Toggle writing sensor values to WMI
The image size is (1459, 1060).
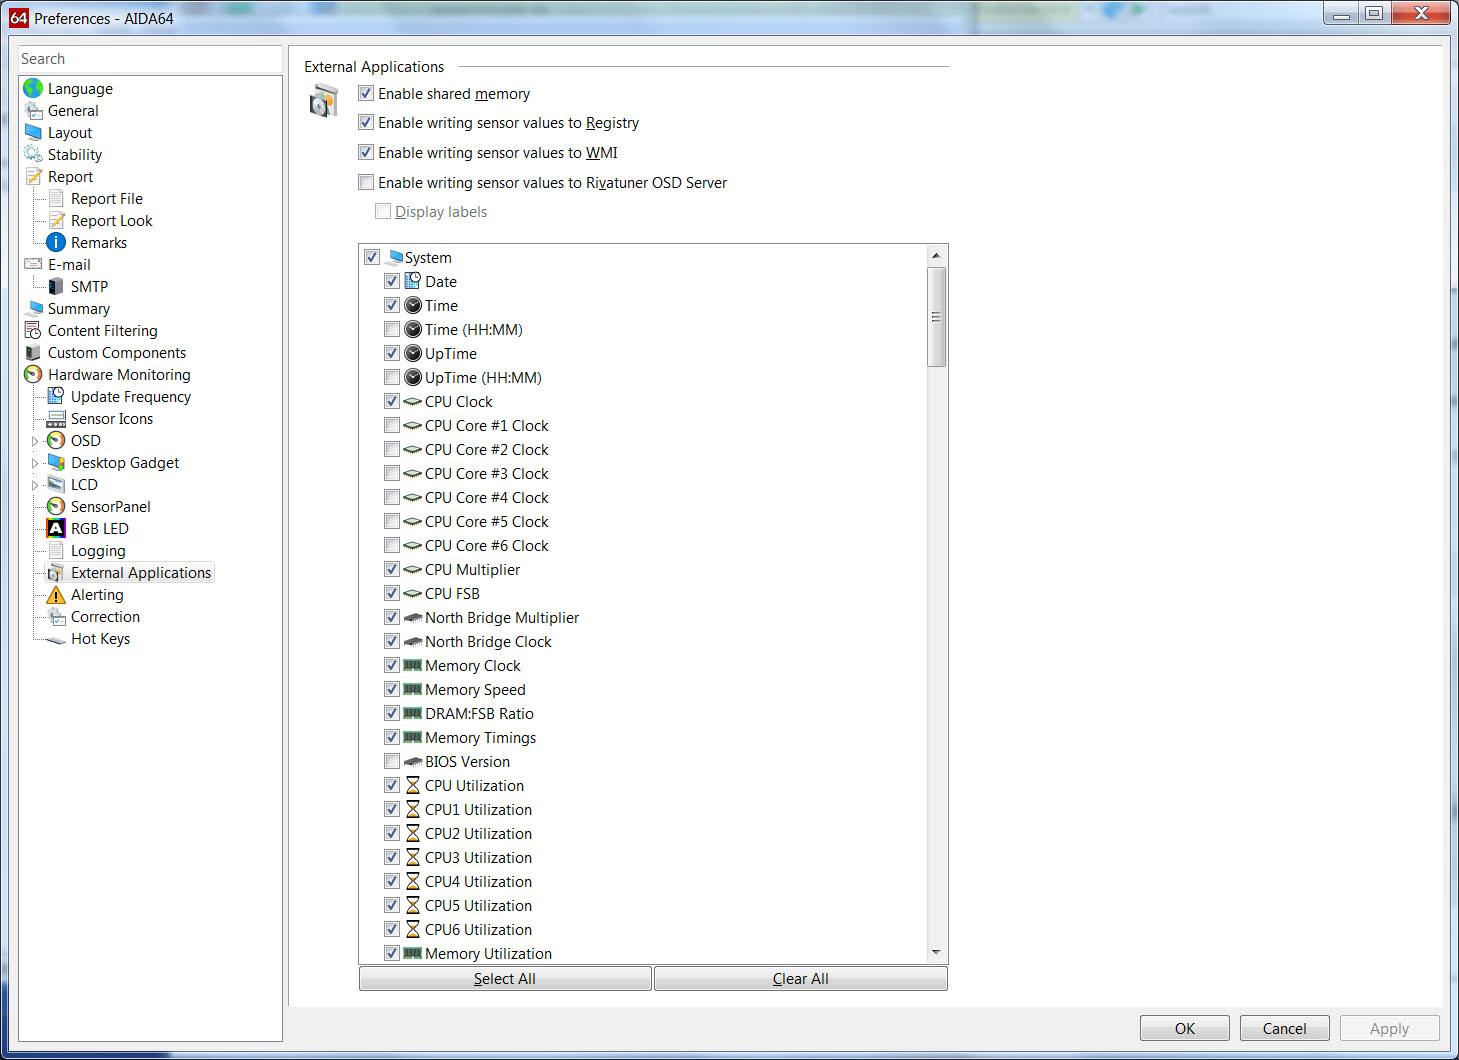pyautogui.click(x=366, y=152)
